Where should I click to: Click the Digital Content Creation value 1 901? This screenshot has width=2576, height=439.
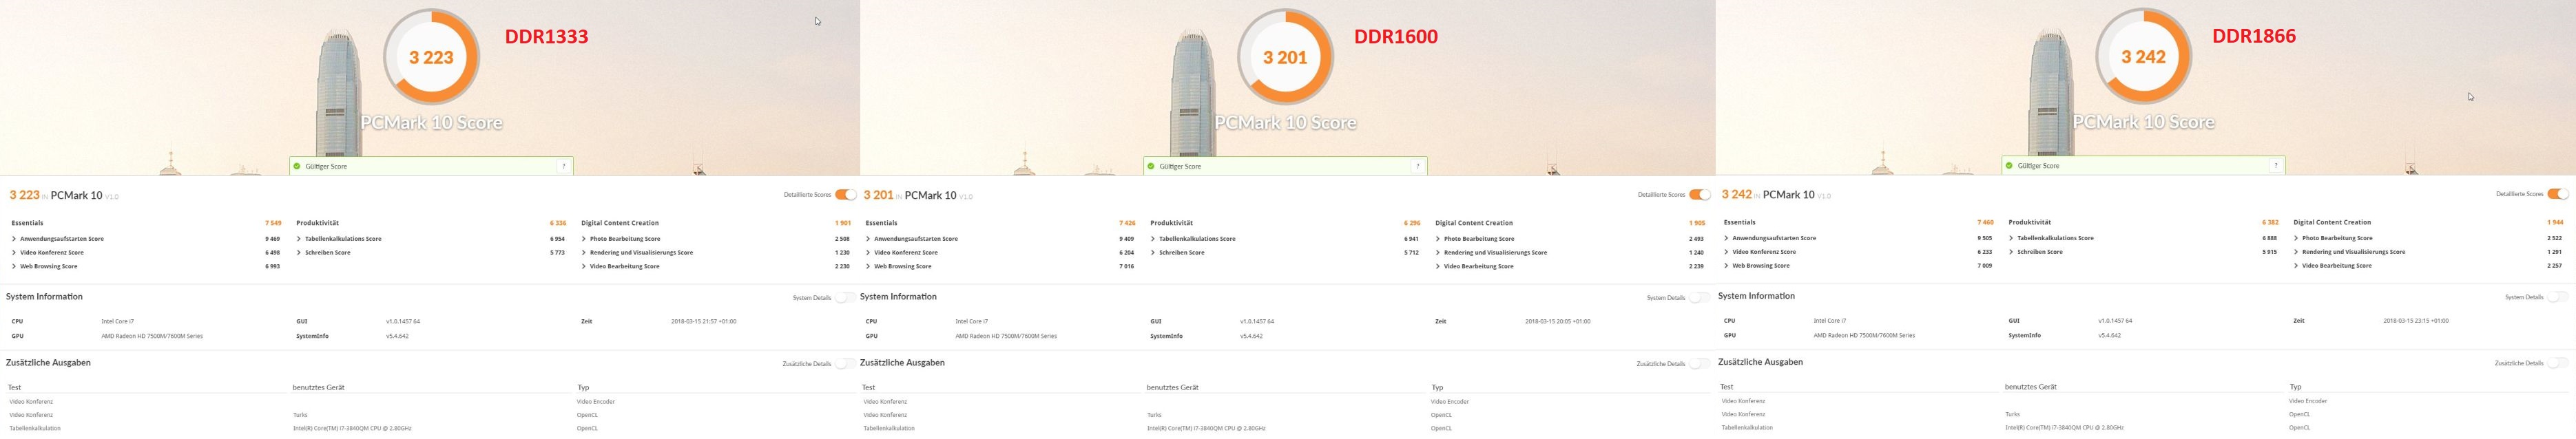click(842, 223)
